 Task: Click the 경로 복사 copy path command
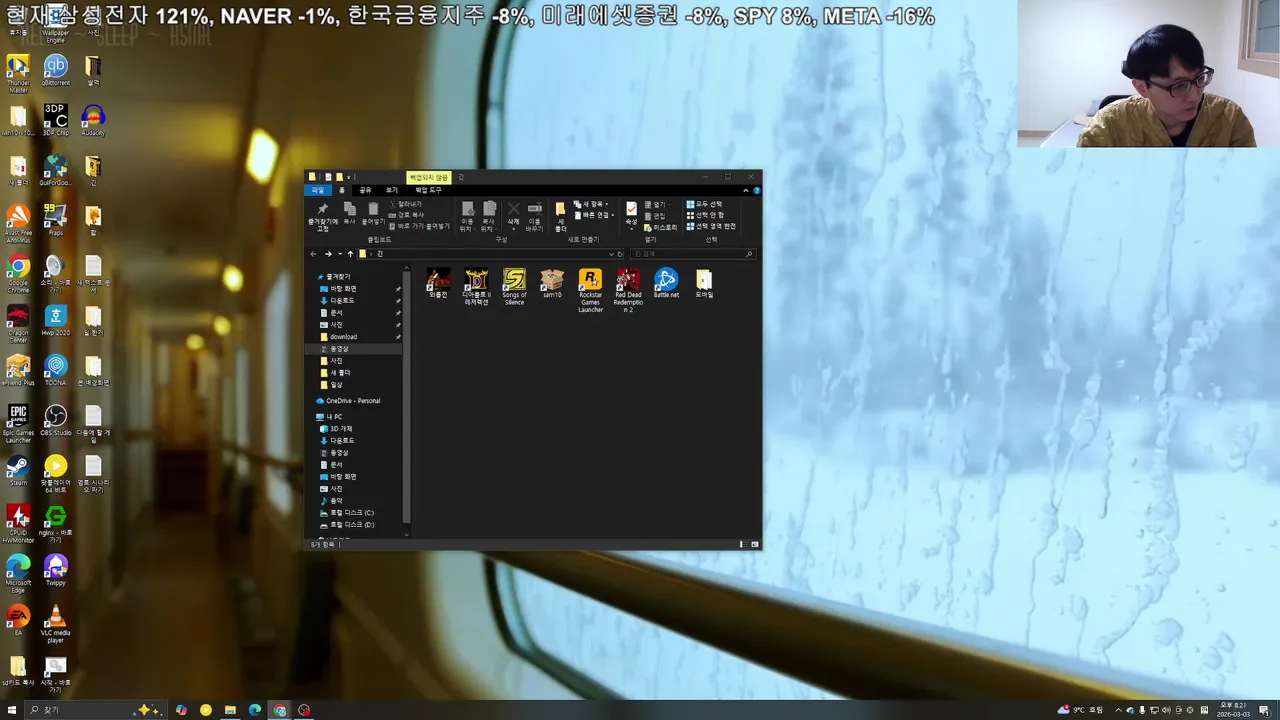point(405,215)
